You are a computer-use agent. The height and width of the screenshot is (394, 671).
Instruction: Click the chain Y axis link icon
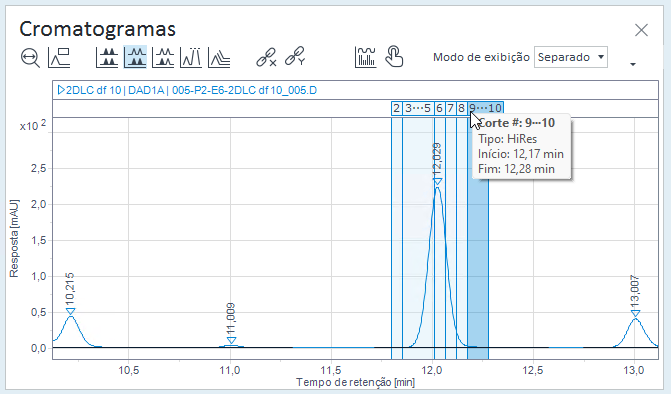point(295,56)
